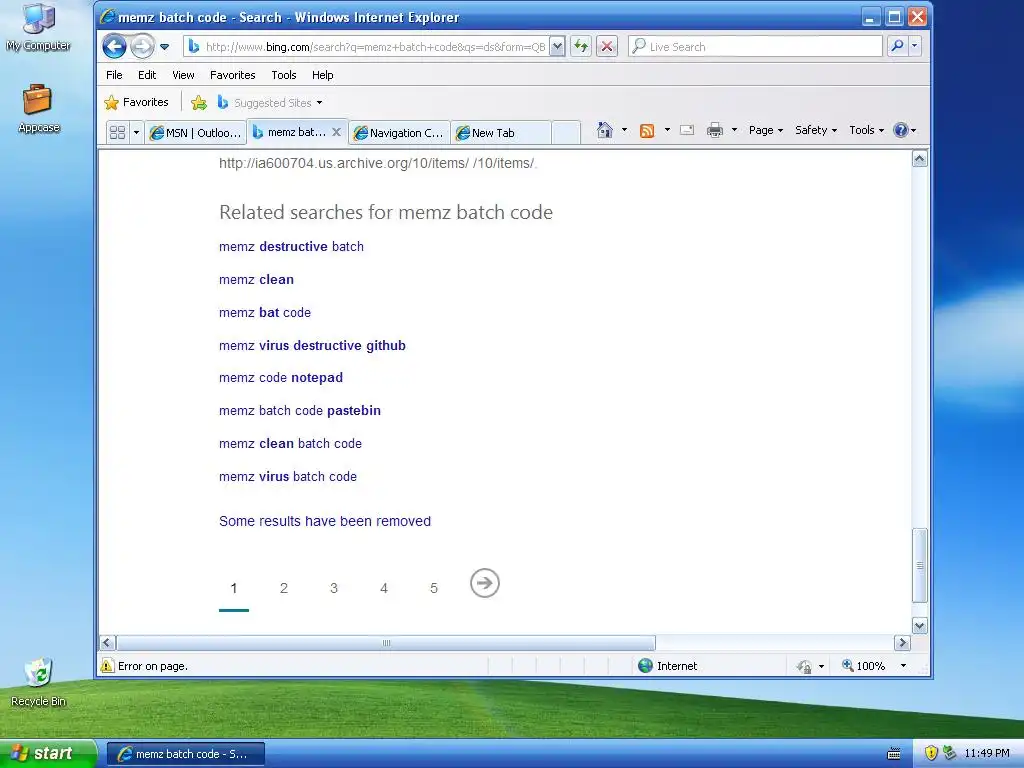Click vertical scrollbar down arrow
Screen dimensions: 1024x768
click(x=920, y=626)
